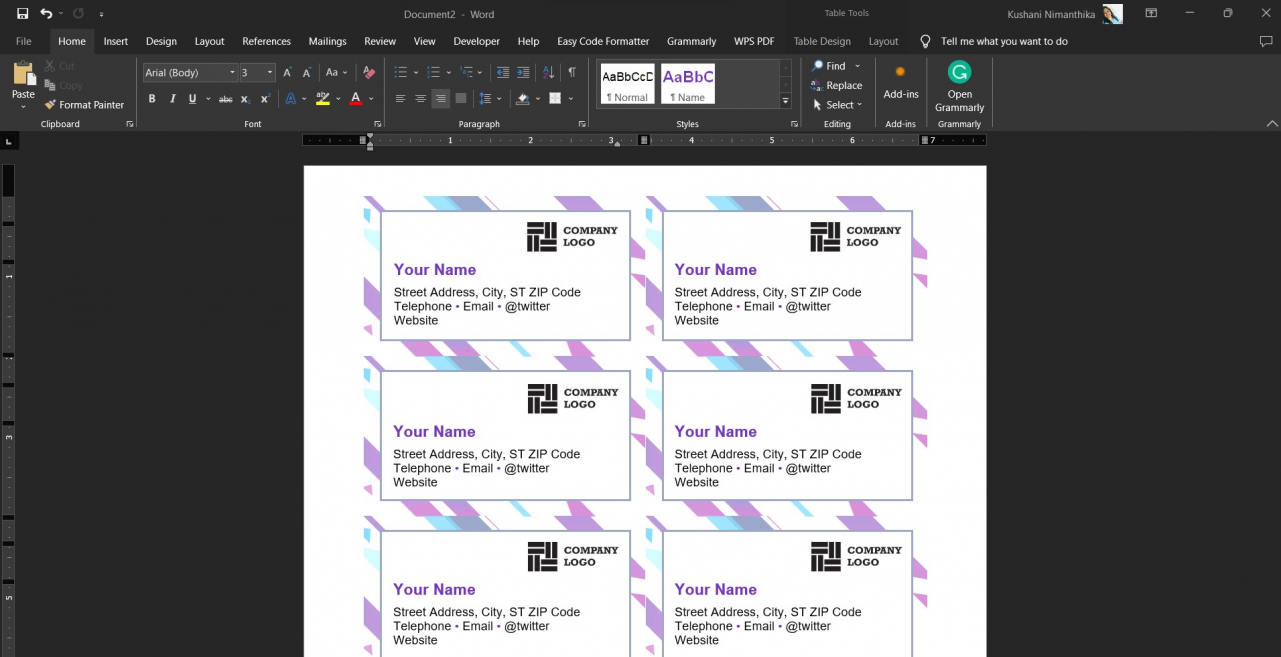
Task: Clear all formatting with the eraser icon
Action: (x=368, y=72)
